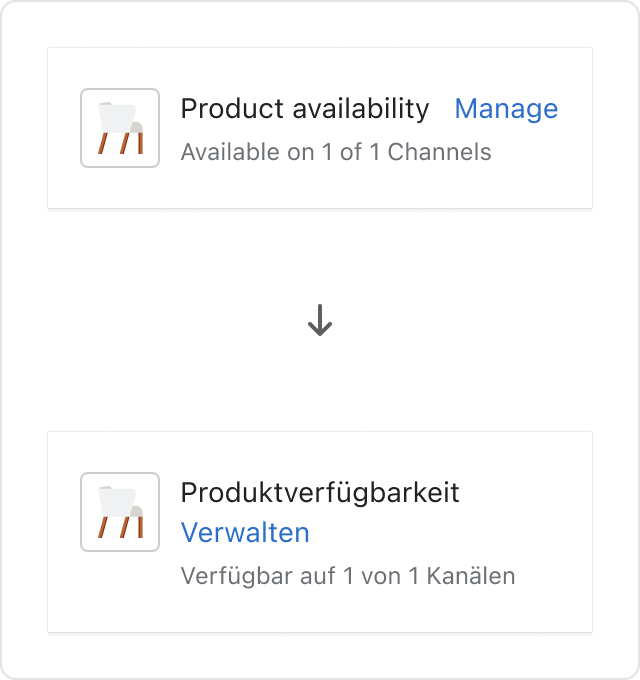640x680 pixels.
Task: Click the orange chair legs in the German card icon
Action: 121,527
